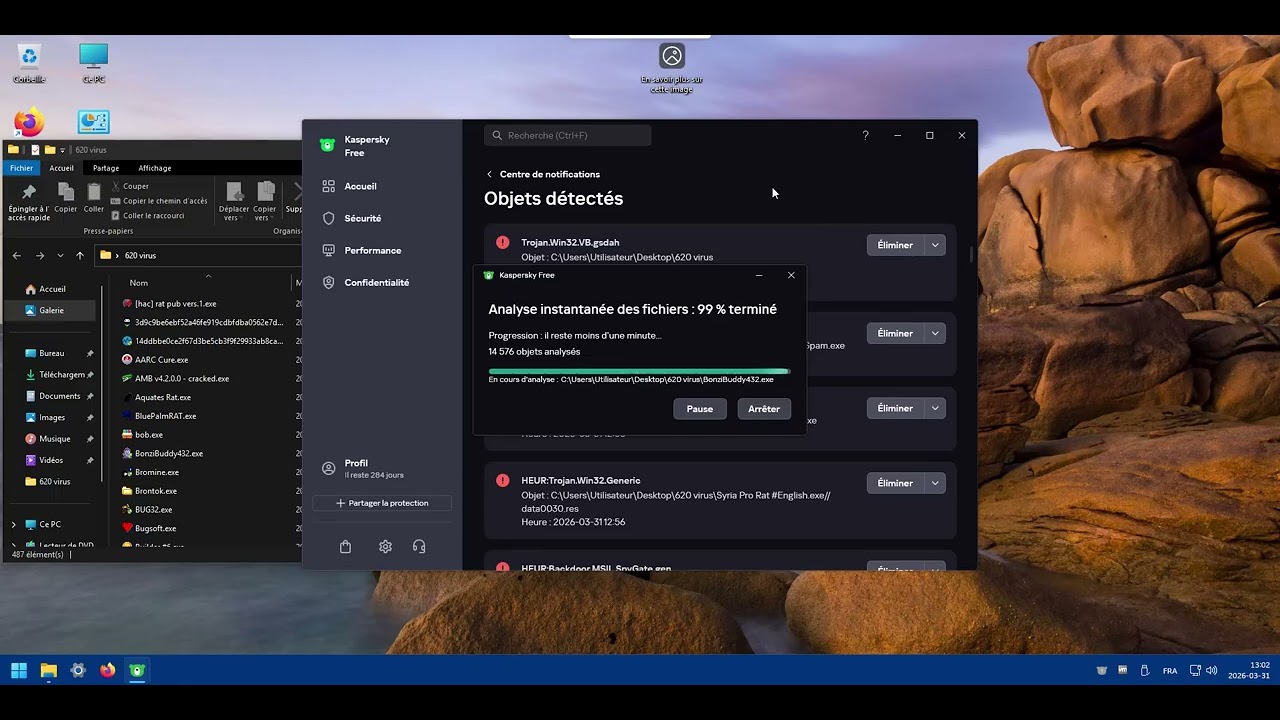1280x720 pixels.
Task: Pause the instant file scan
Action: click(700, 409)
